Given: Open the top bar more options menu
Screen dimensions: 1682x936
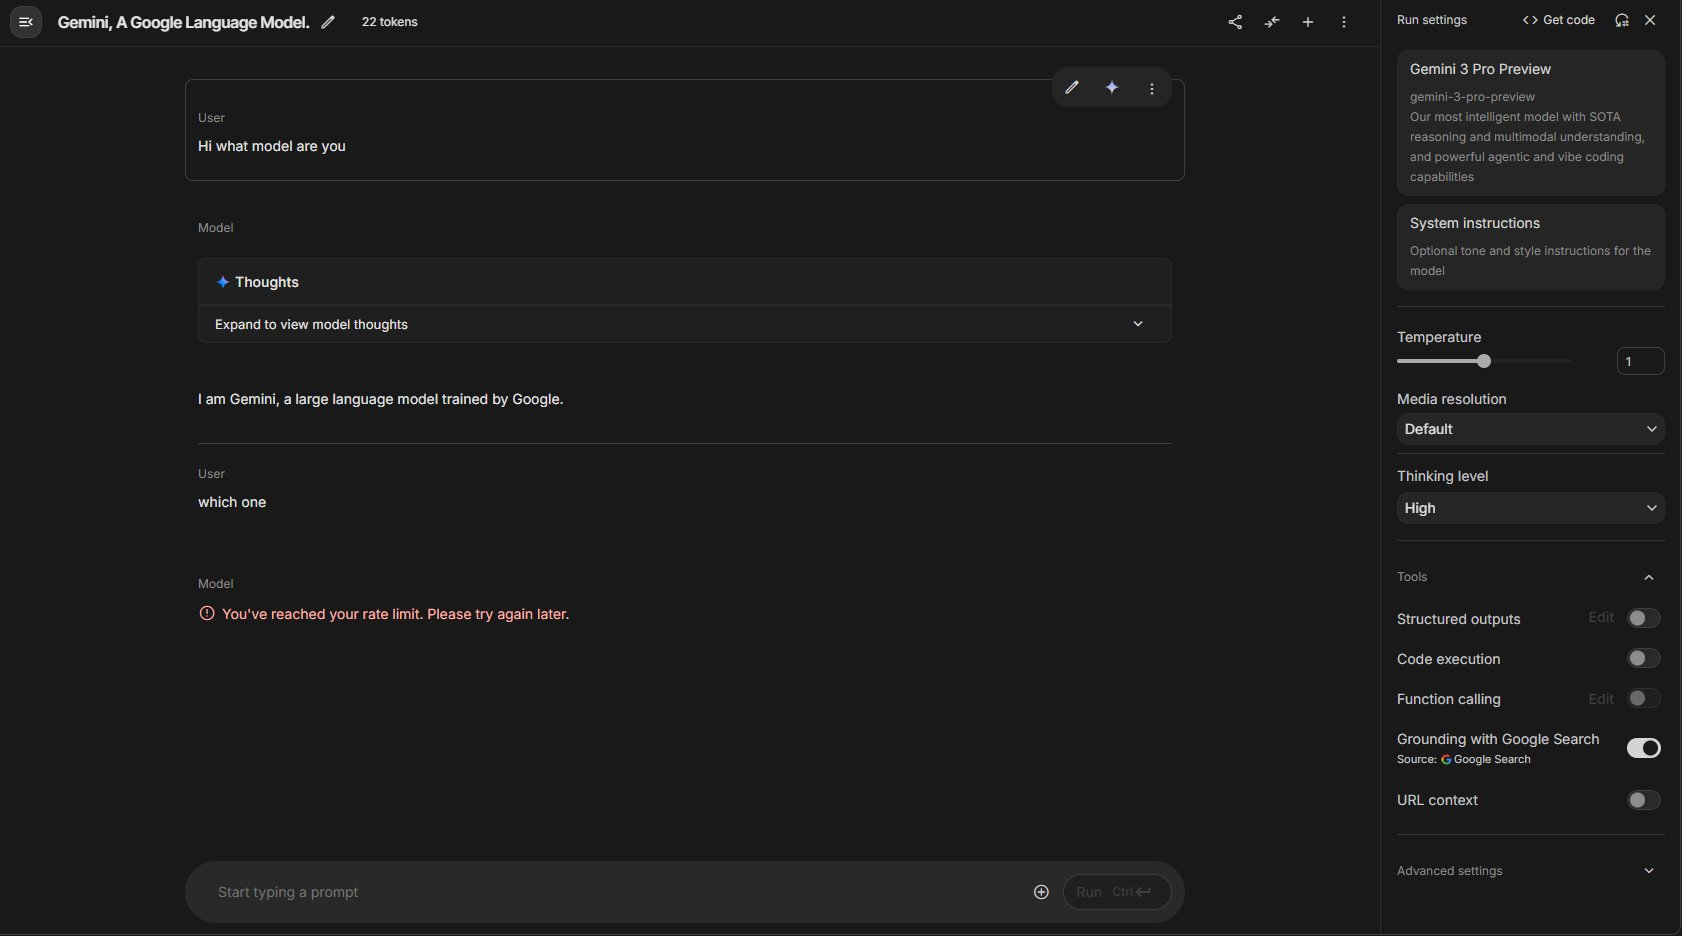Looking at the screenshot, I should (x=1344, y=22).
